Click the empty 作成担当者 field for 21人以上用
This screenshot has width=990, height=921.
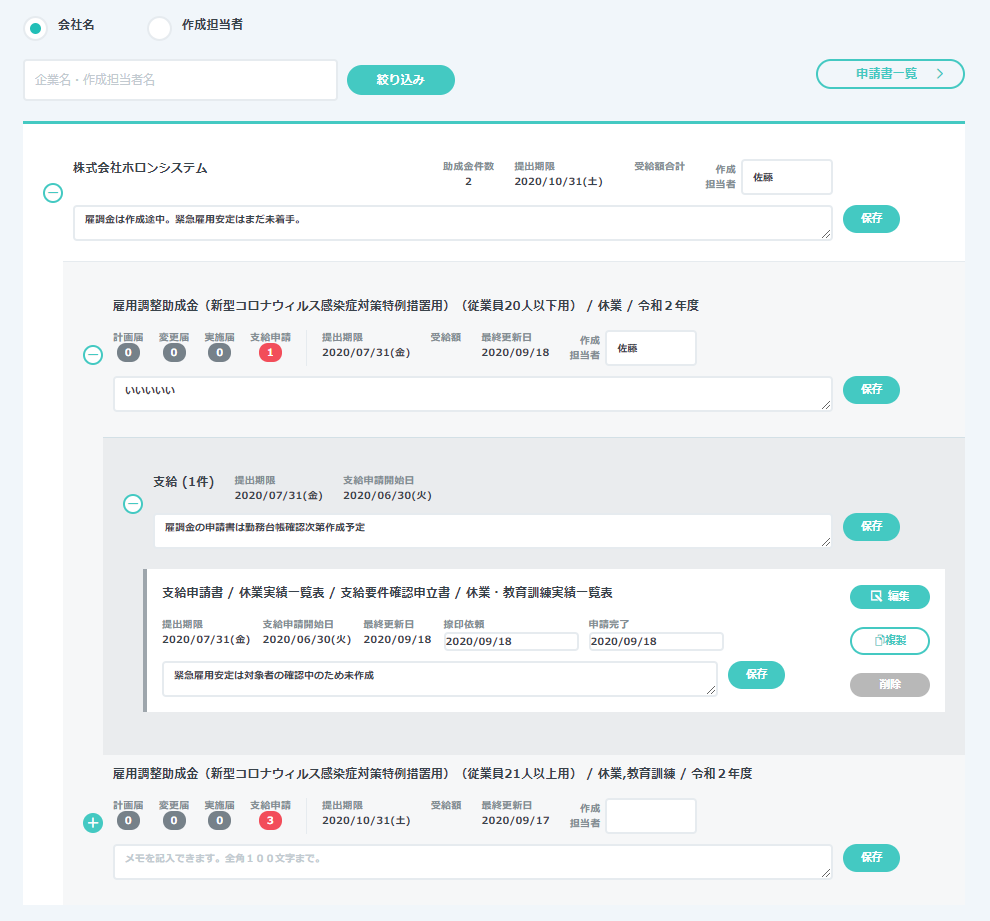(650, 816)
